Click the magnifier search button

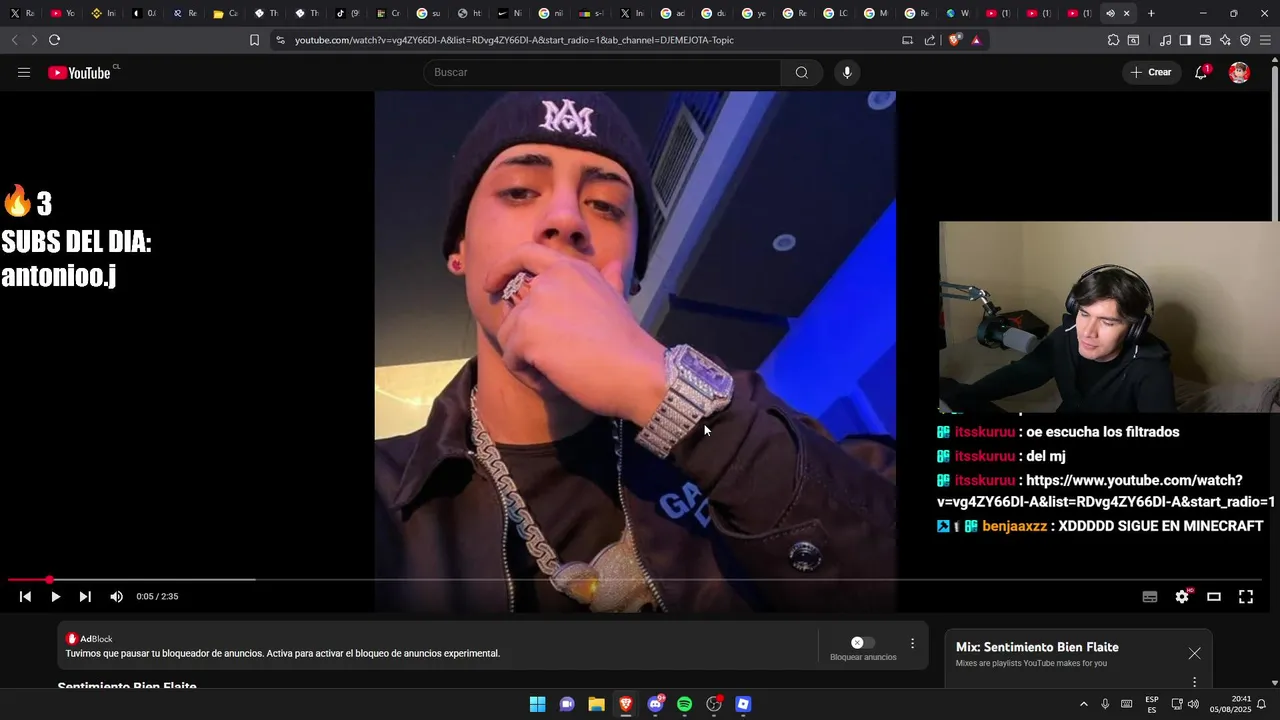tap(802, 72)
